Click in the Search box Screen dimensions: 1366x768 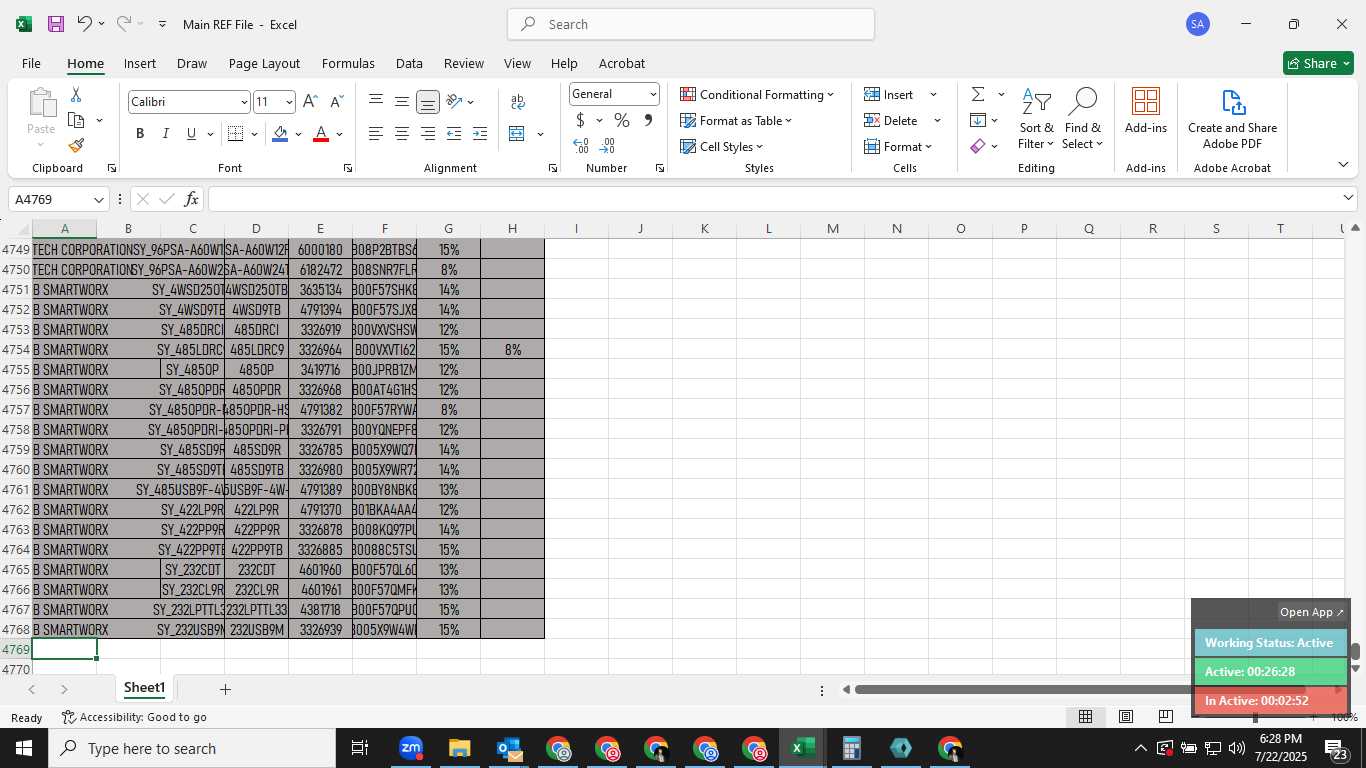click(x=691, y=24)
